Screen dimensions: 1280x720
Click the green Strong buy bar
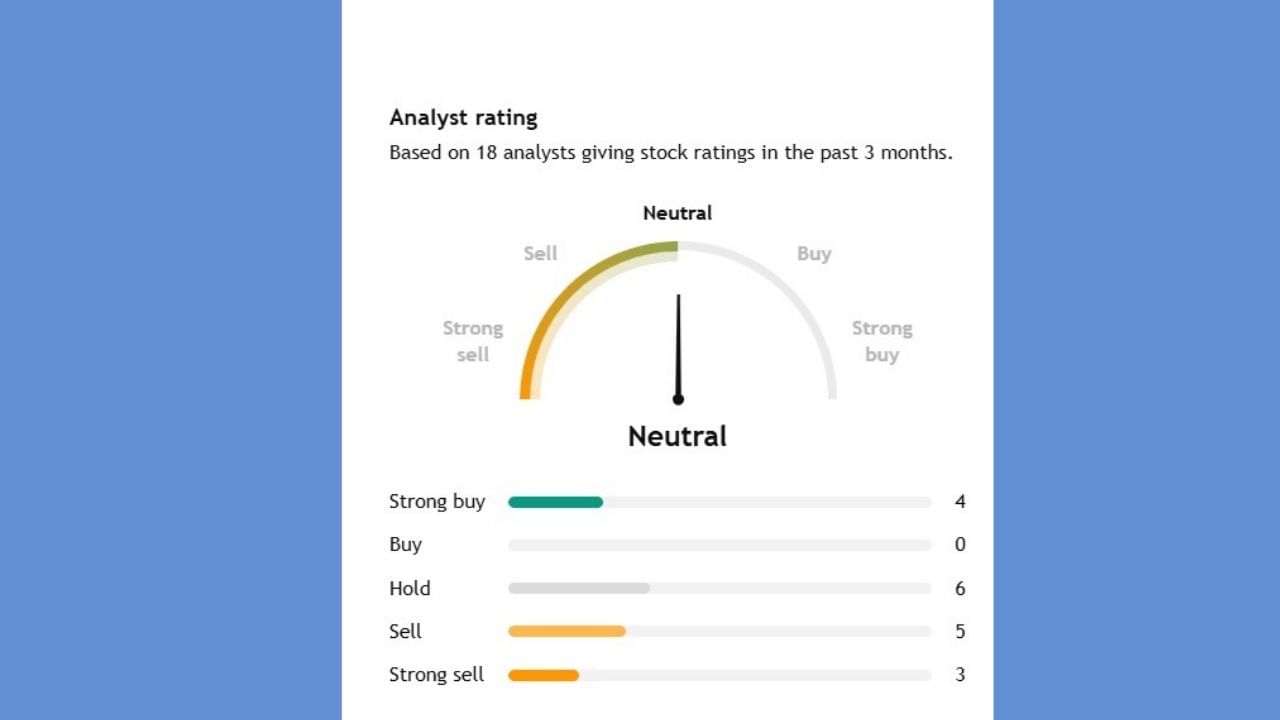pos(555,502)
